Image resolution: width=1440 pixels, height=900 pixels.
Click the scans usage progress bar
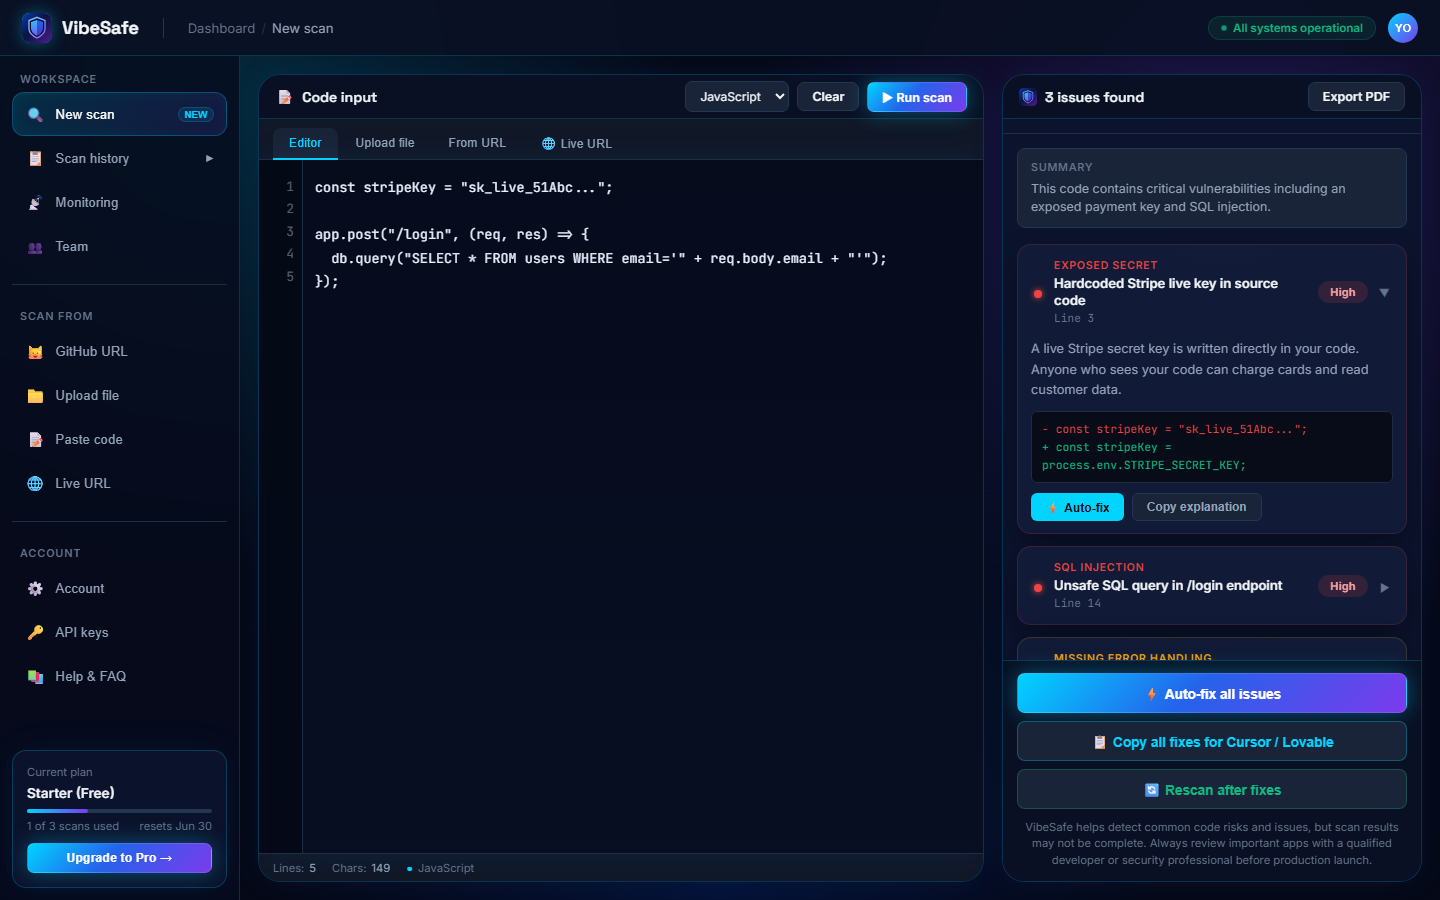pos(119,811)
